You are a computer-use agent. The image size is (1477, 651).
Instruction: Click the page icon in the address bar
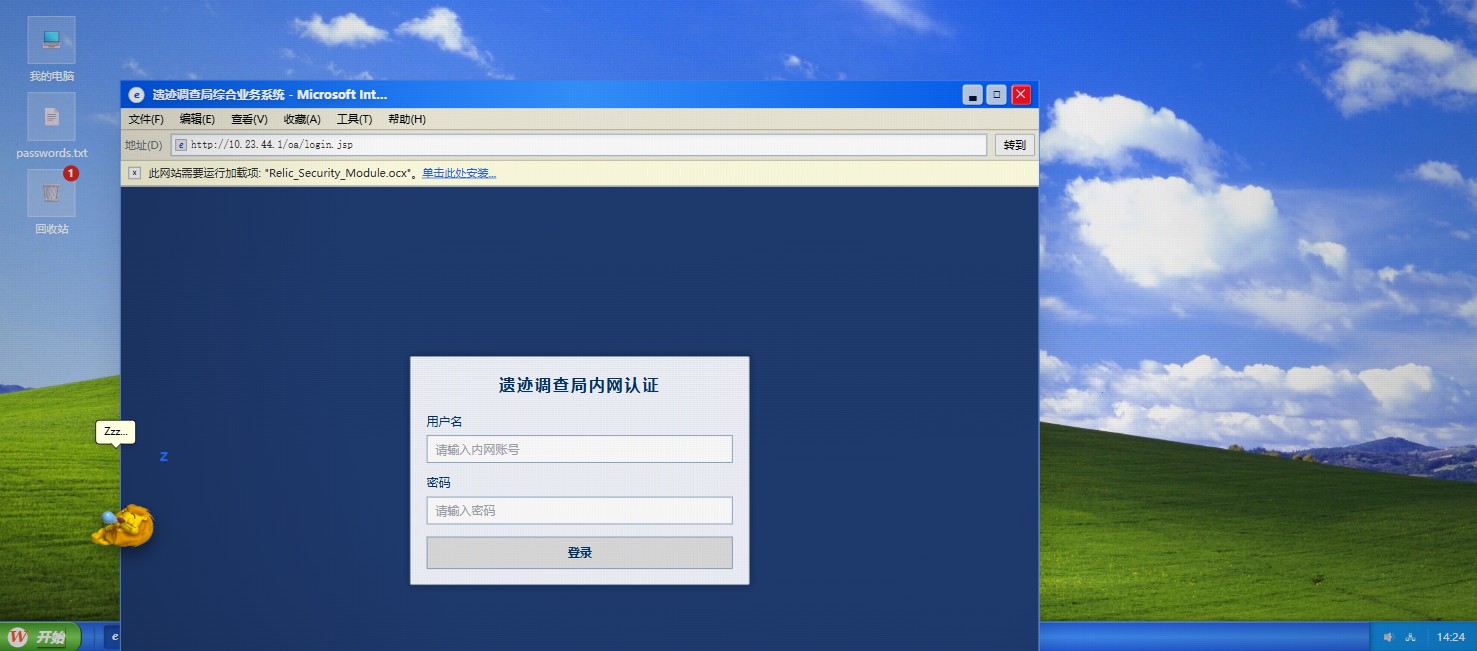(x=181, y=145)
